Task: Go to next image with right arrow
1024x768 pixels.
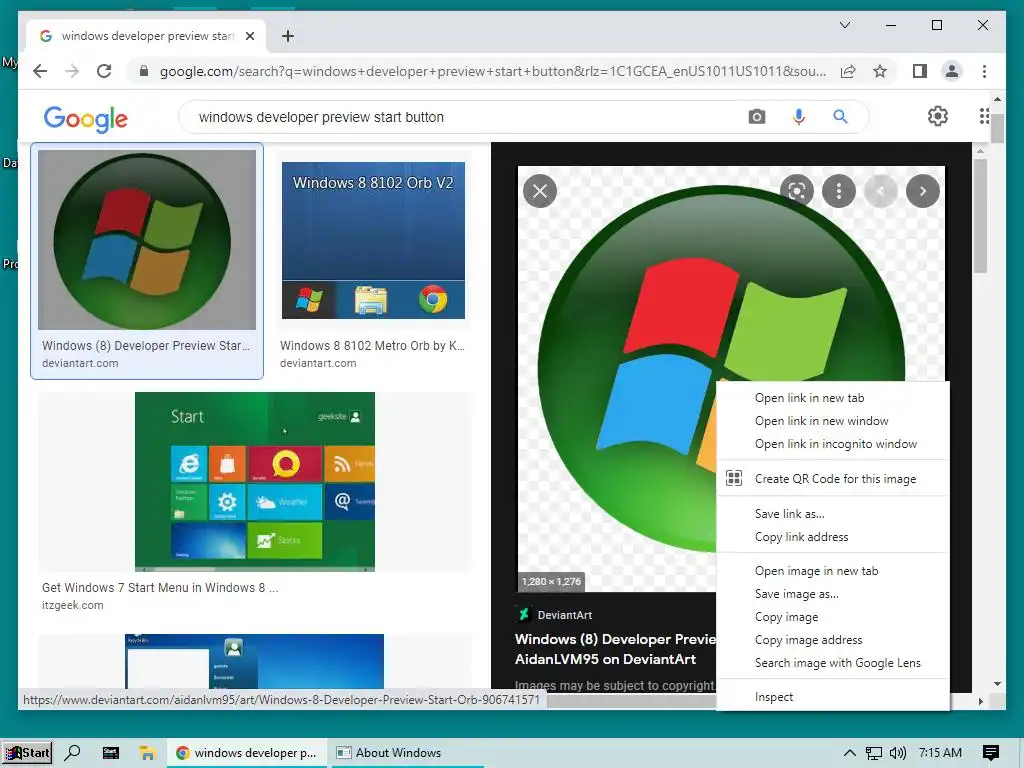Action: point(922,191)
